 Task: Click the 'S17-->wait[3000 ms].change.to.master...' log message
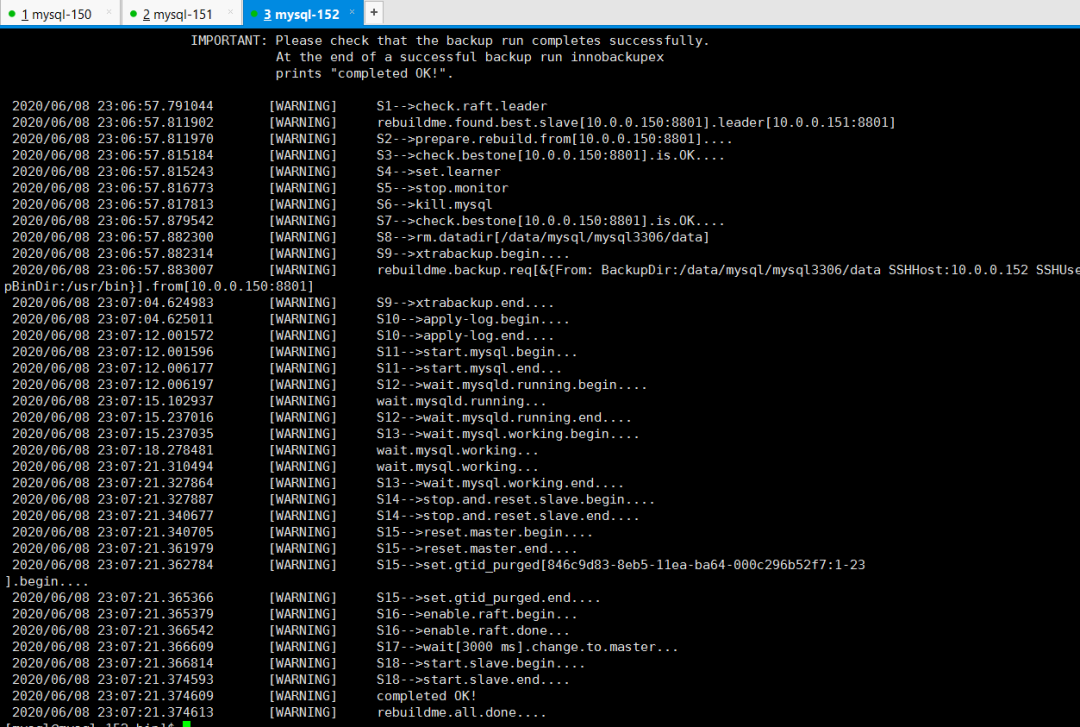coord(527,647)
